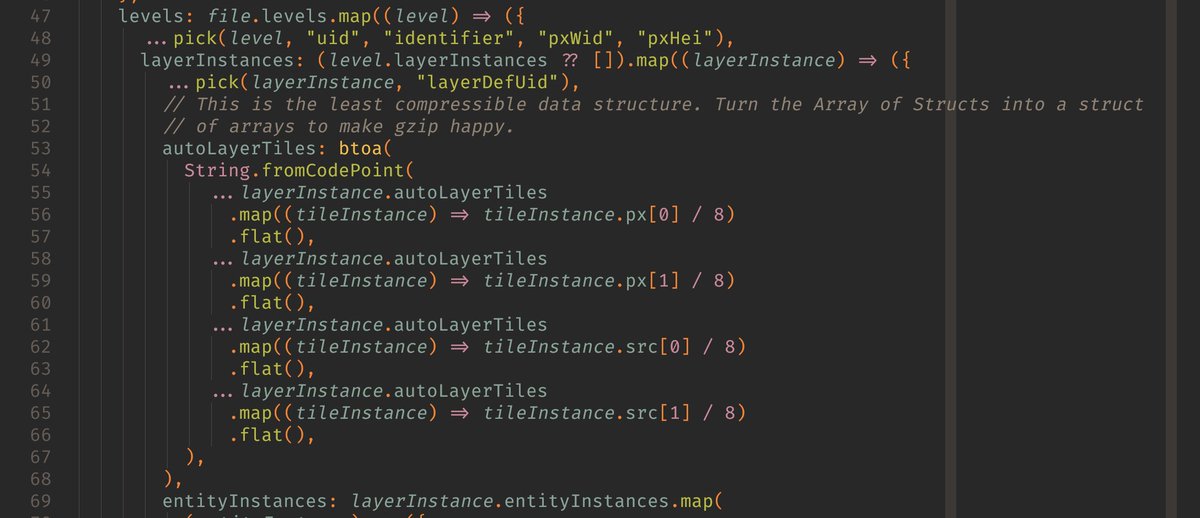This screenshot has height=518, width=1200.
Task: Place cursor on the "layerInstances:" key
Action: (223, 60)
